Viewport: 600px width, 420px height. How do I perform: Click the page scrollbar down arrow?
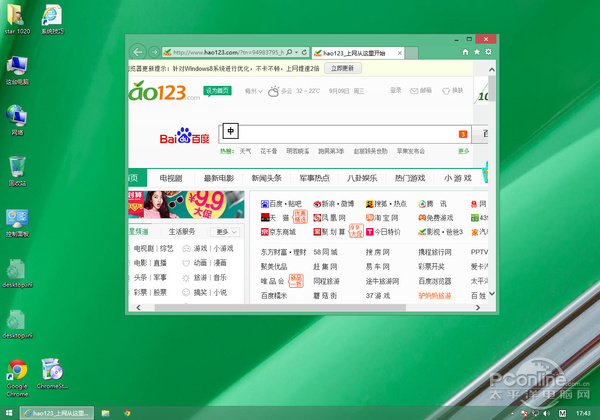[x=492, y=293]
